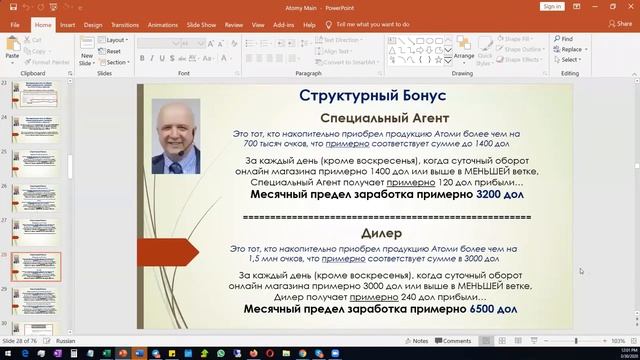
Task: Open the Shape Outline dropdown
Action: (521, 49)
